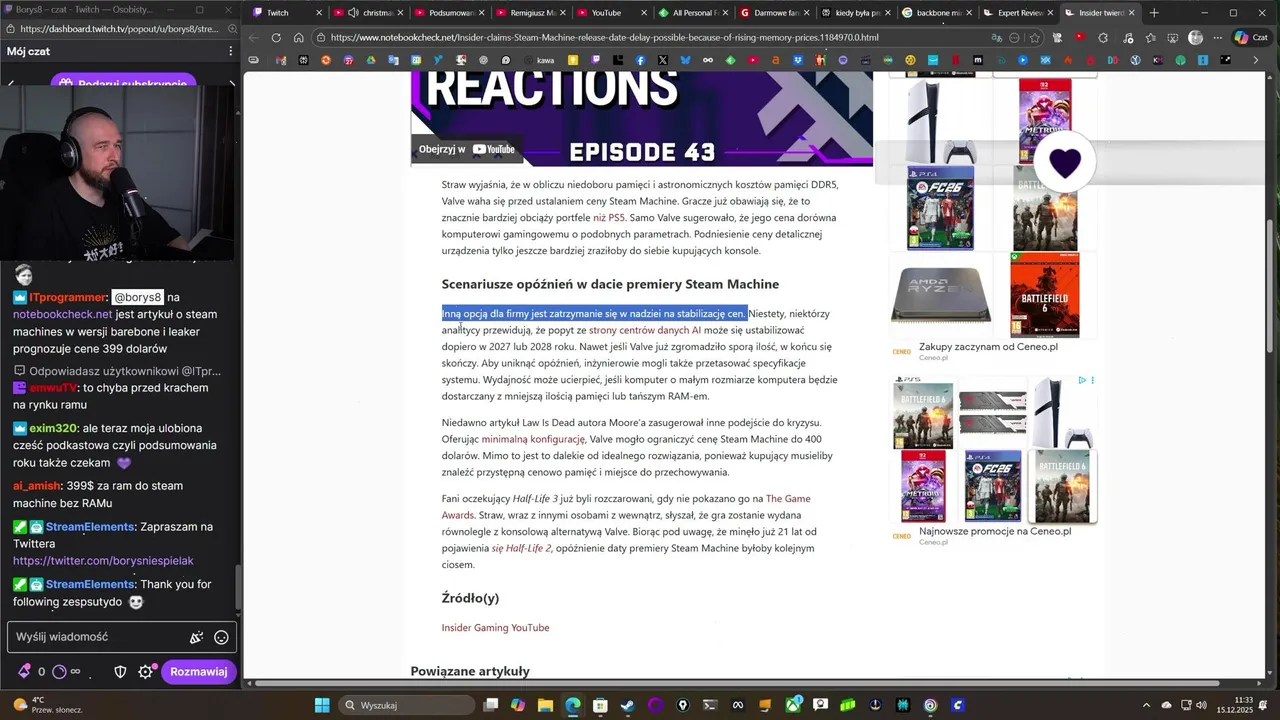Click the exim320 username in the chat
1280x720 pixels.
54,428
